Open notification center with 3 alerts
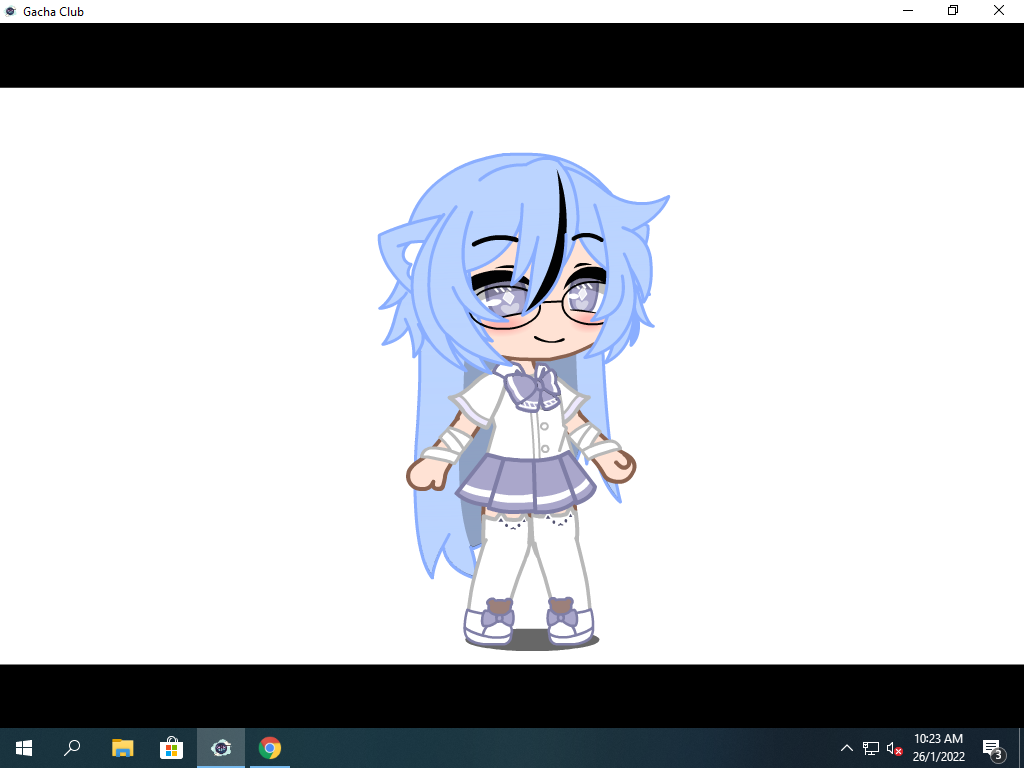Image resolution: width=1024 pixels, height=768 pixels. click(993, 748)
